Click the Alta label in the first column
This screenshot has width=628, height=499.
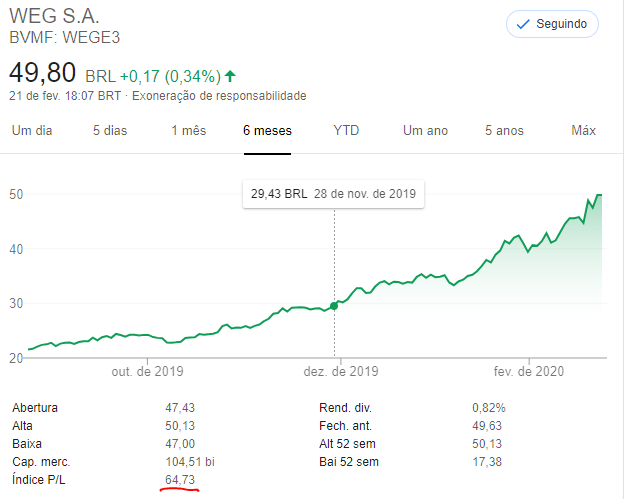click(22, 426)
